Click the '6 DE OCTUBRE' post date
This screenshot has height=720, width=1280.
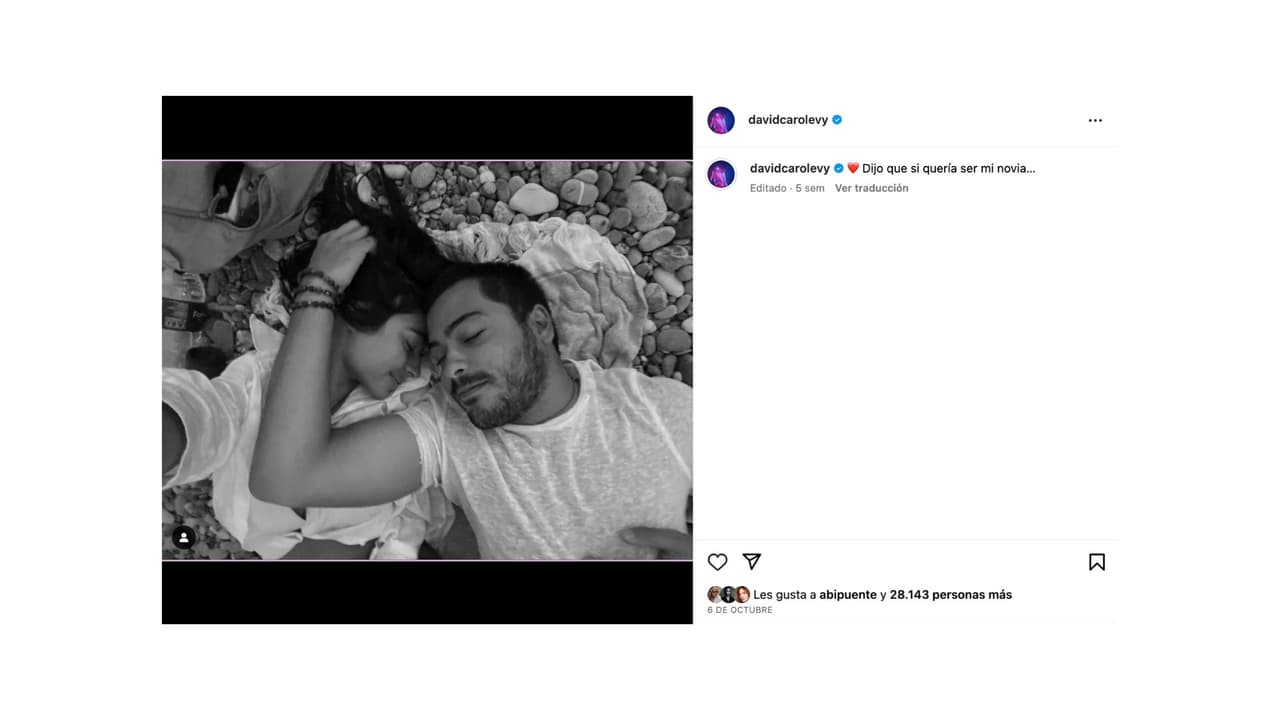click(740, 610)
